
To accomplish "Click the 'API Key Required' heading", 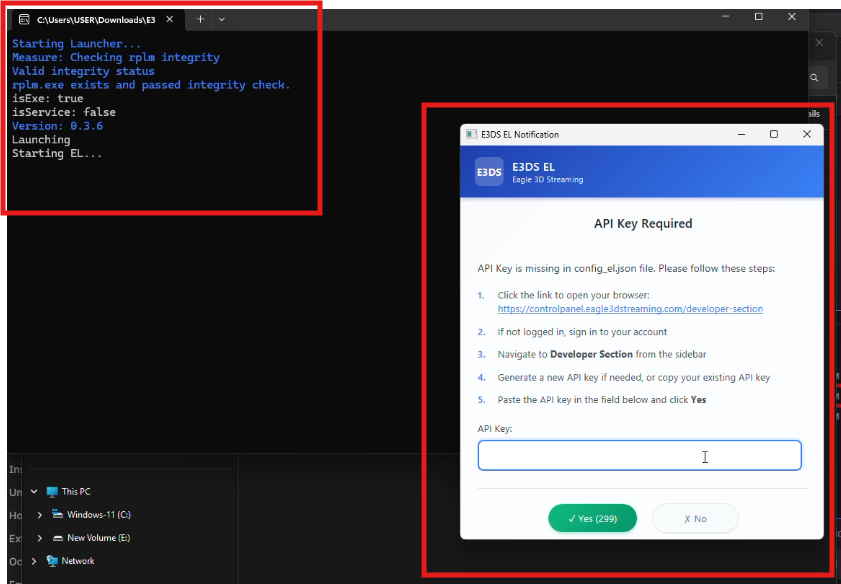I will coord(643,224).
